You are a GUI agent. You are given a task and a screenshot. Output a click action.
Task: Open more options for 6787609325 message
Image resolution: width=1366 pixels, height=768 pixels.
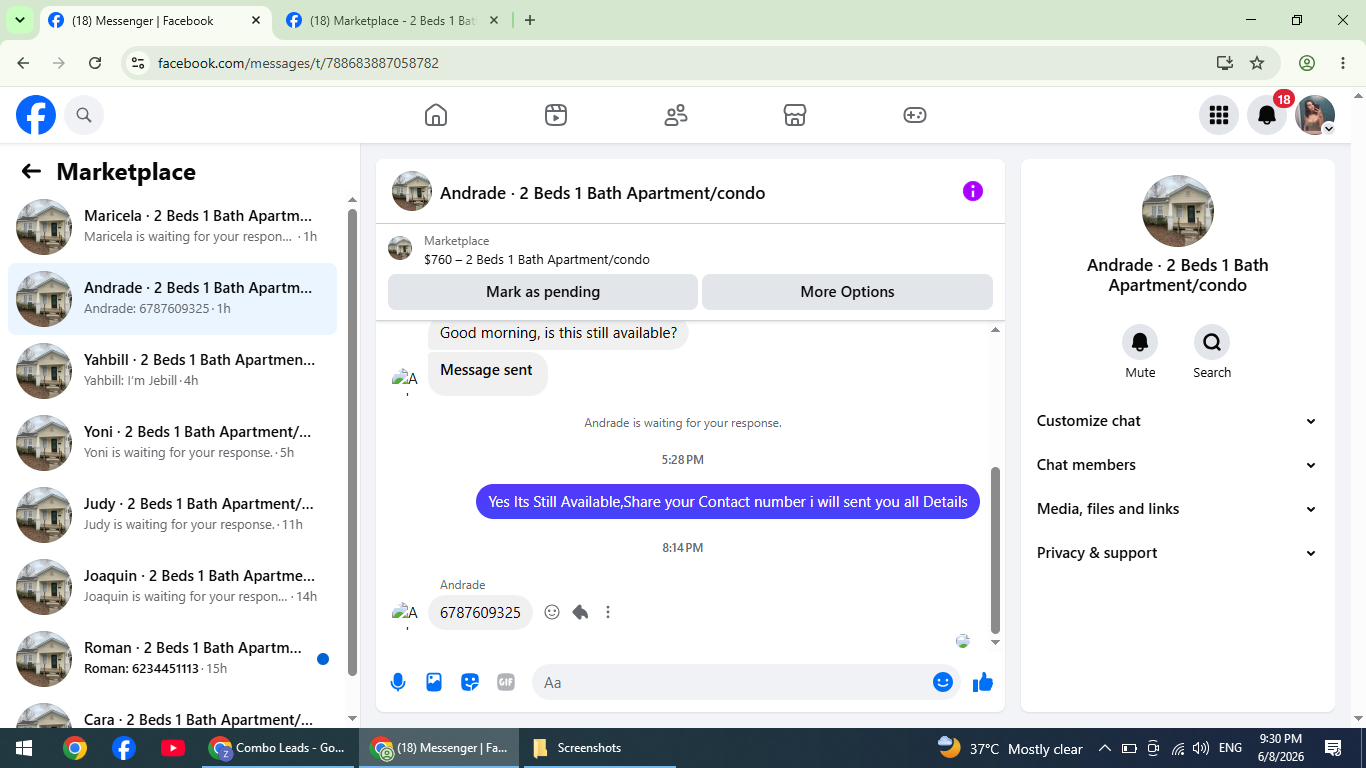(608, 612)
